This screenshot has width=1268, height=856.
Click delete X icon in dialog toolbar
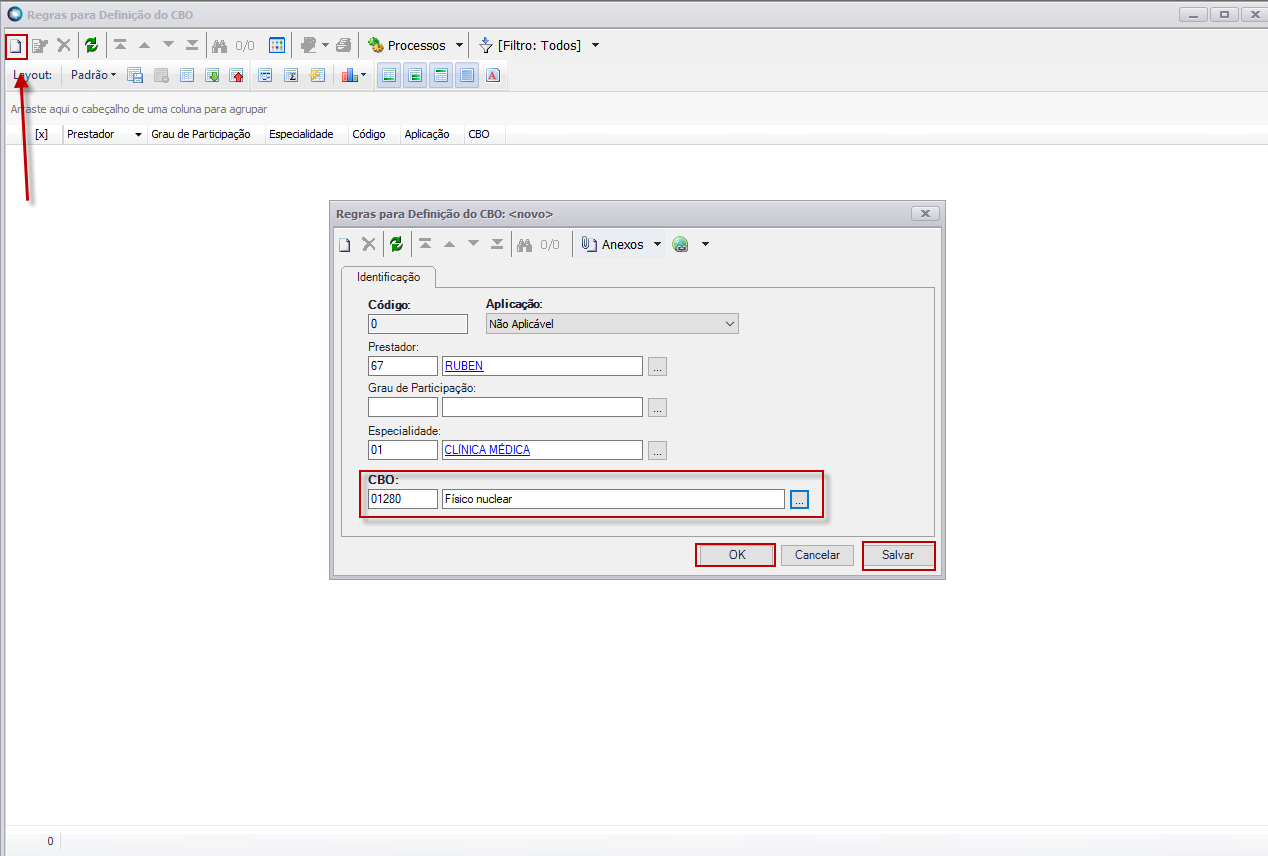pyautogui.click(x=368, y=245)
